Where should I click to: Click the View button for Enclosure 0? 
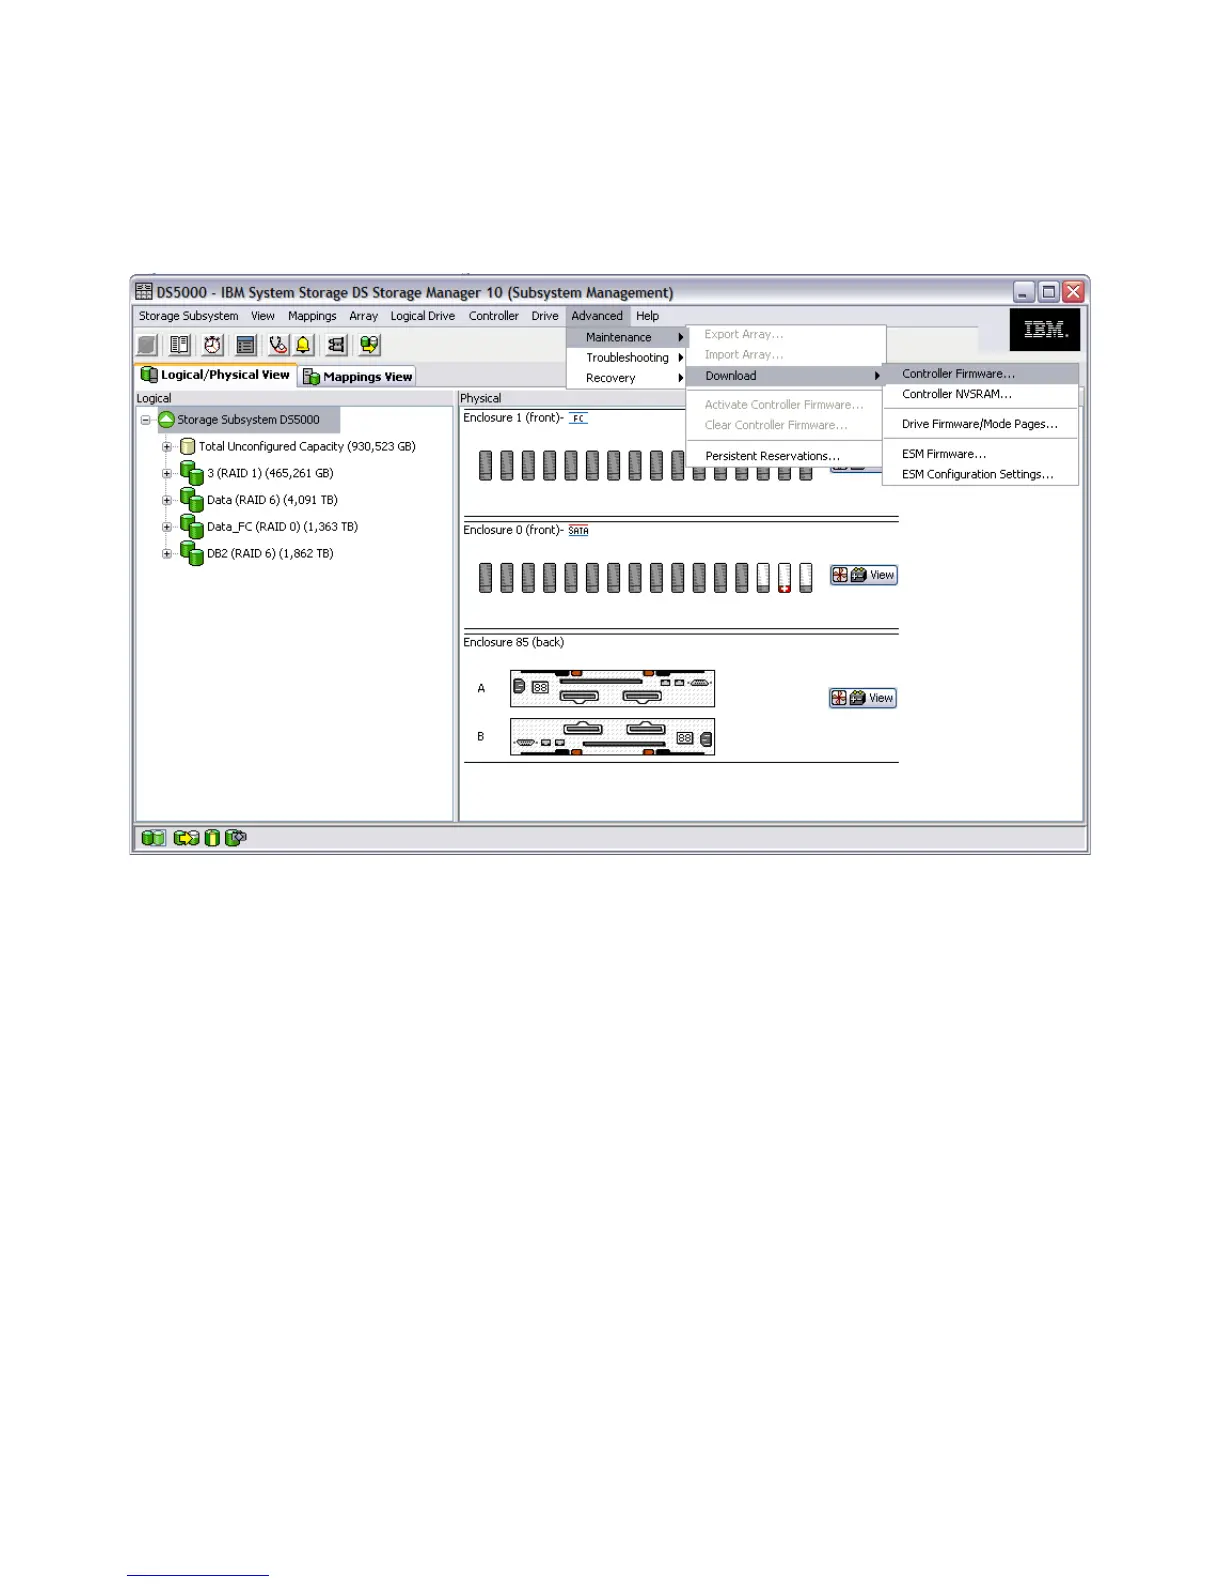tap(864, 575)
